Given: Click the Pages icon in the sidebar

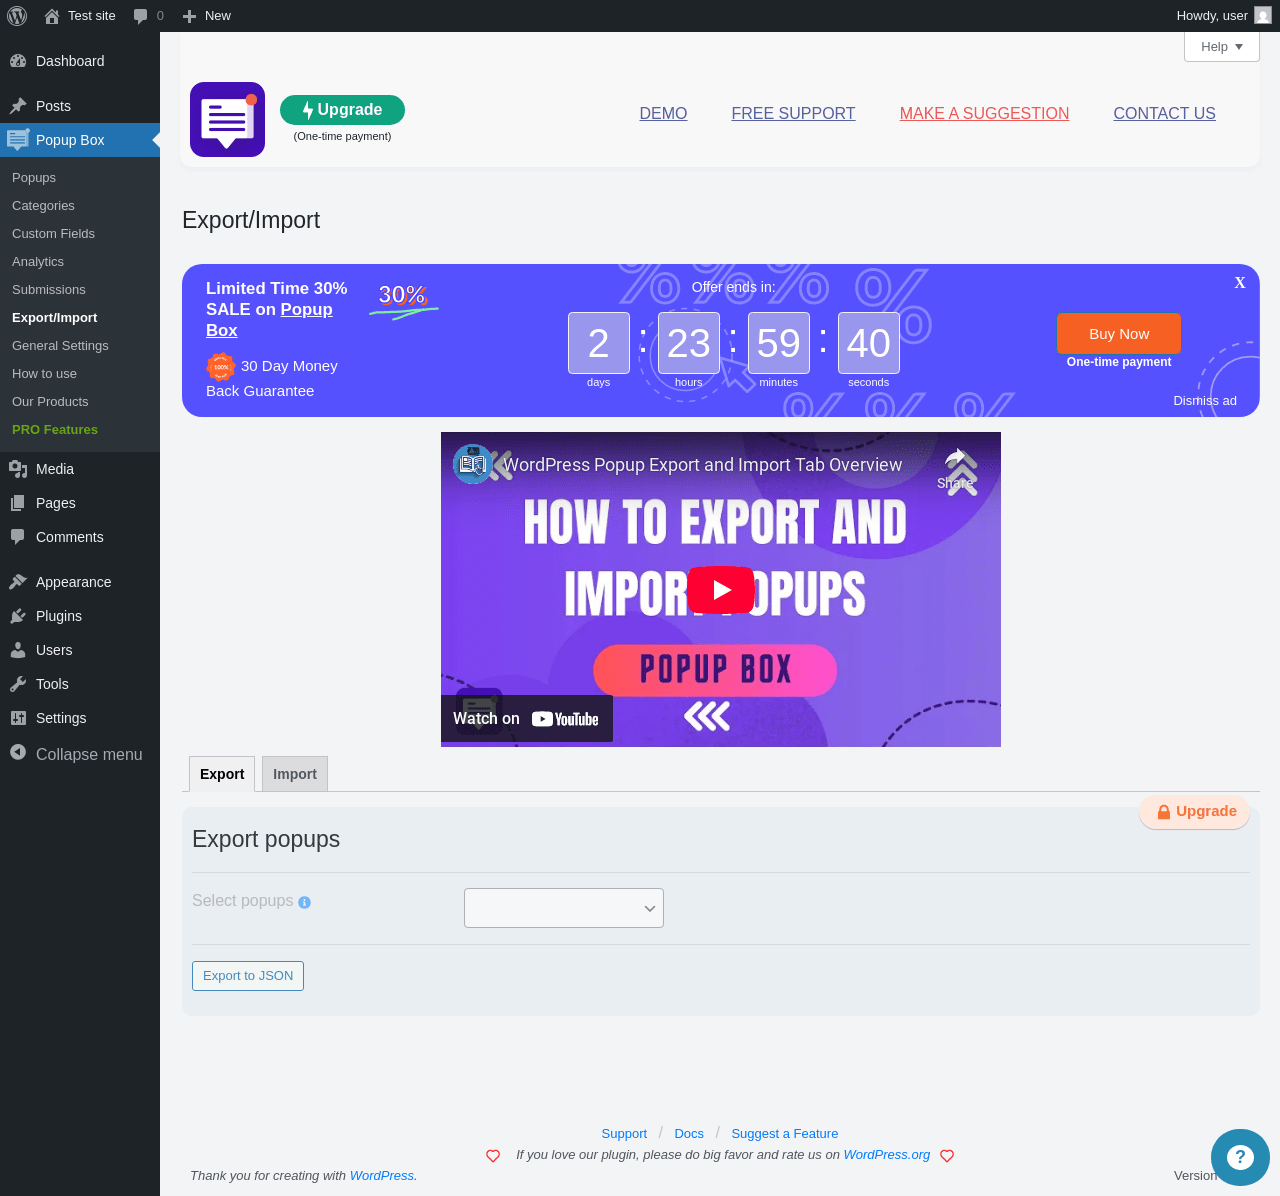Looking at the screenshot, I should click(18, 503).
